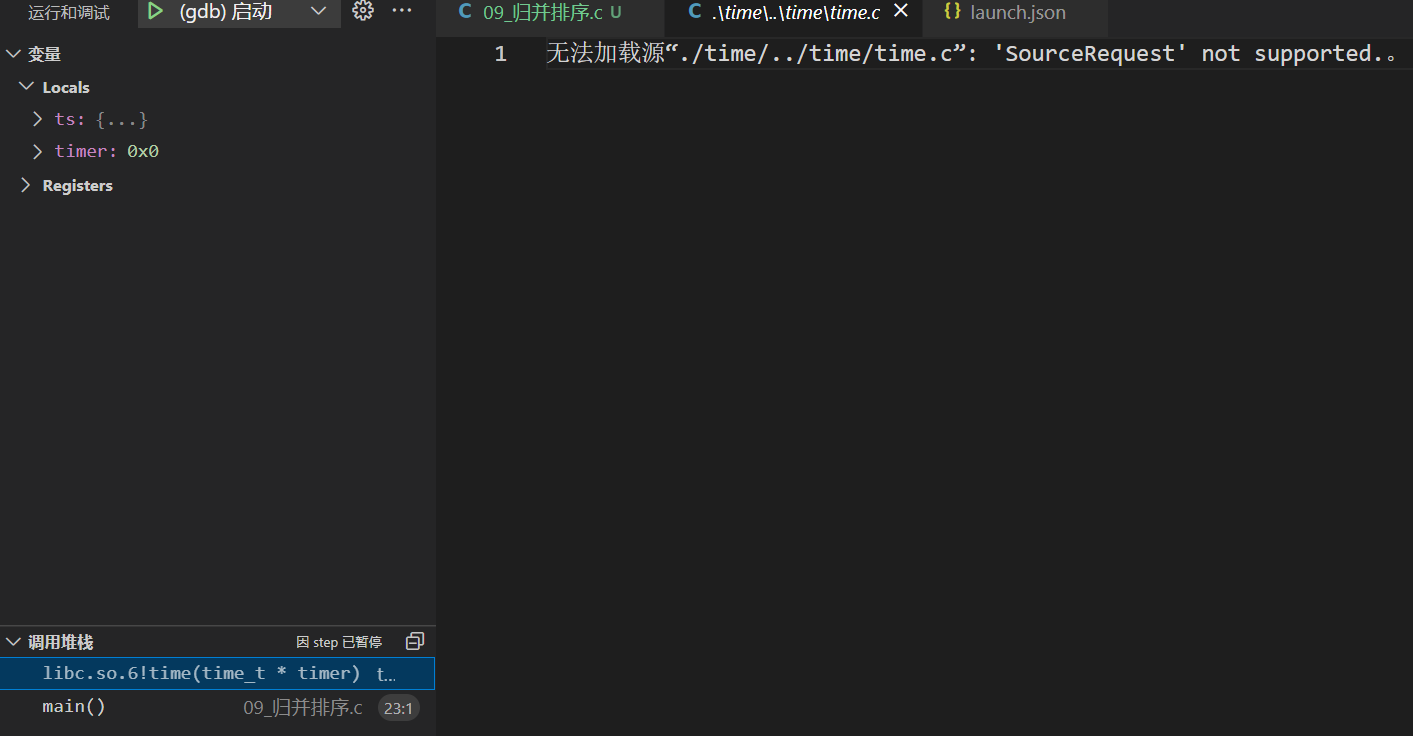This screenshot has width=1413, height=736.
Task: Close the time.c editor tab
Action: [x=900, y=12]
